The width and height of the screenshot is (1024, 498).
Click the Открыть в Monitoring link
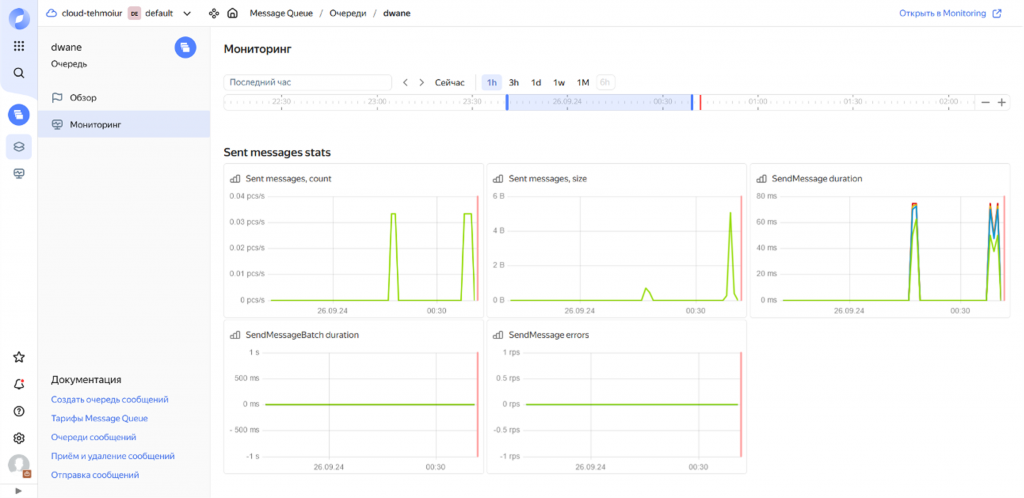pos(950,13)
